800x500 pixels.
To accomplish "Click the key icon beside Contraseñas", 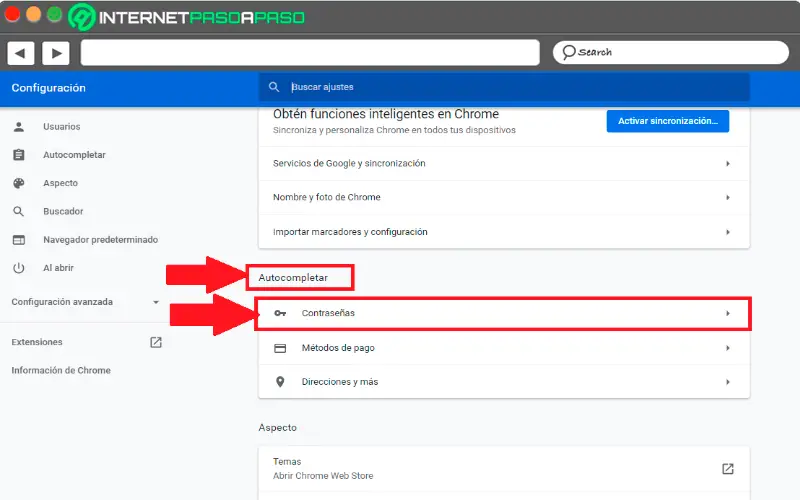I will point(280,313).
